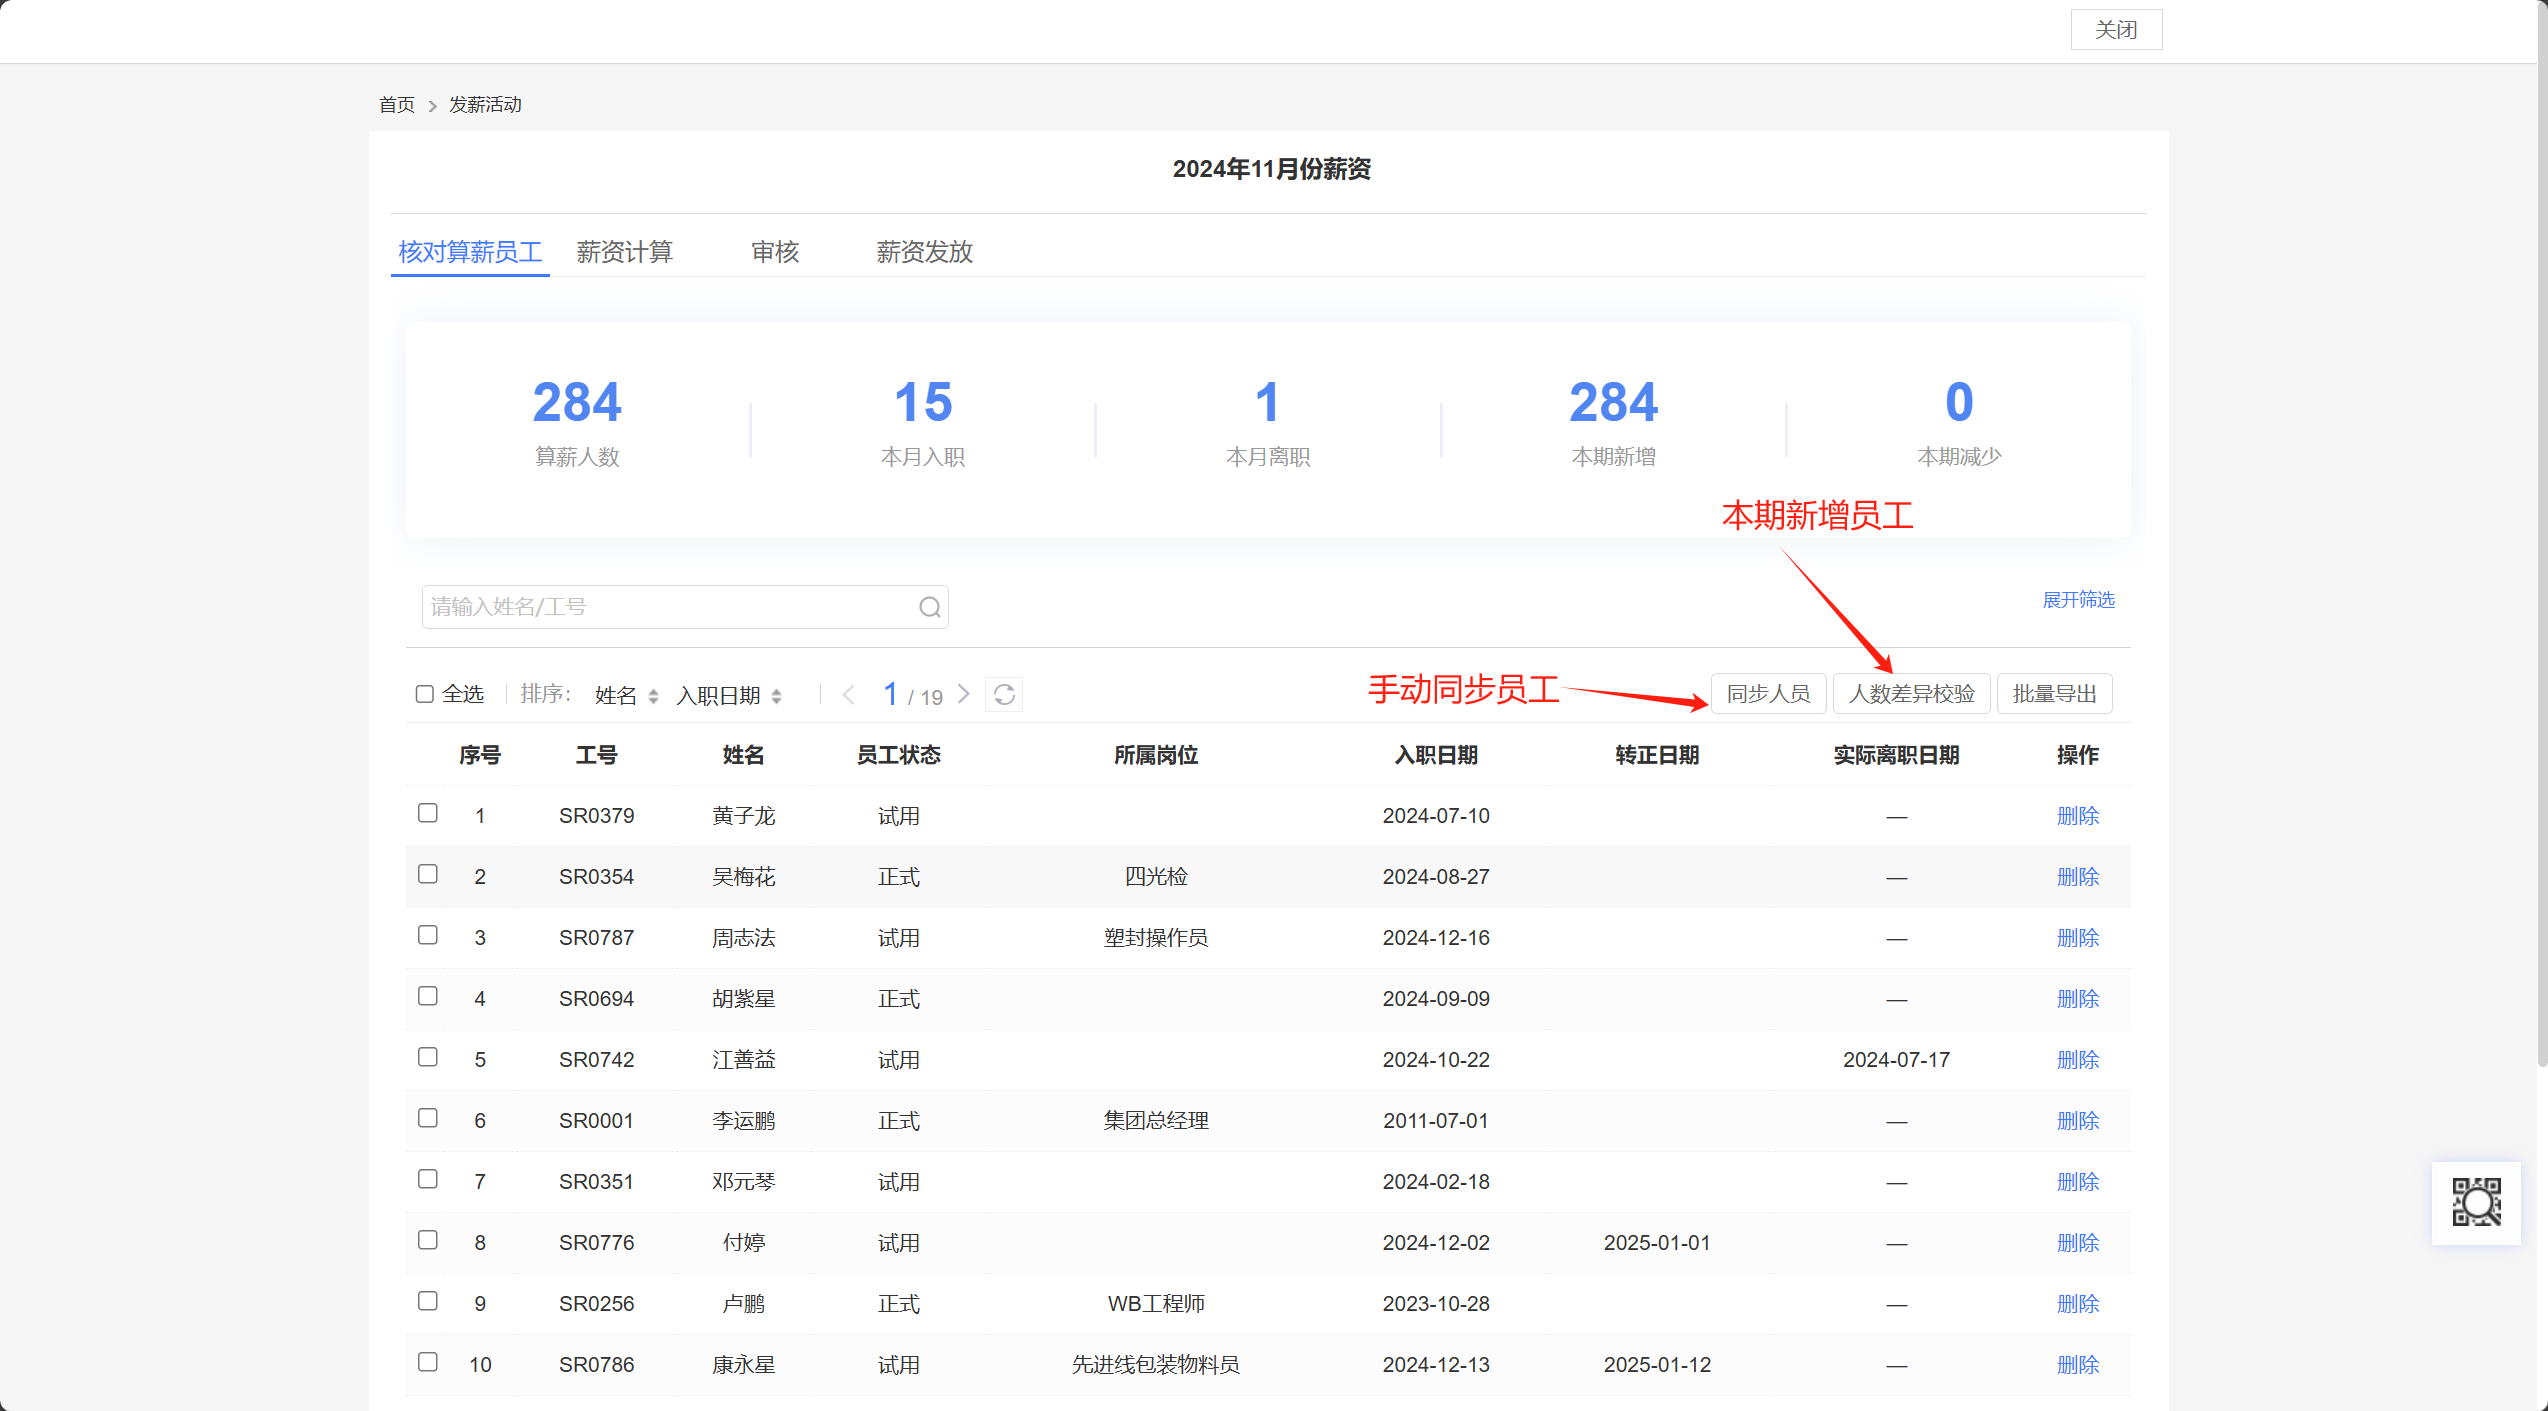Go to previous page arrow

pyautogui.click(x=849, y=694)
